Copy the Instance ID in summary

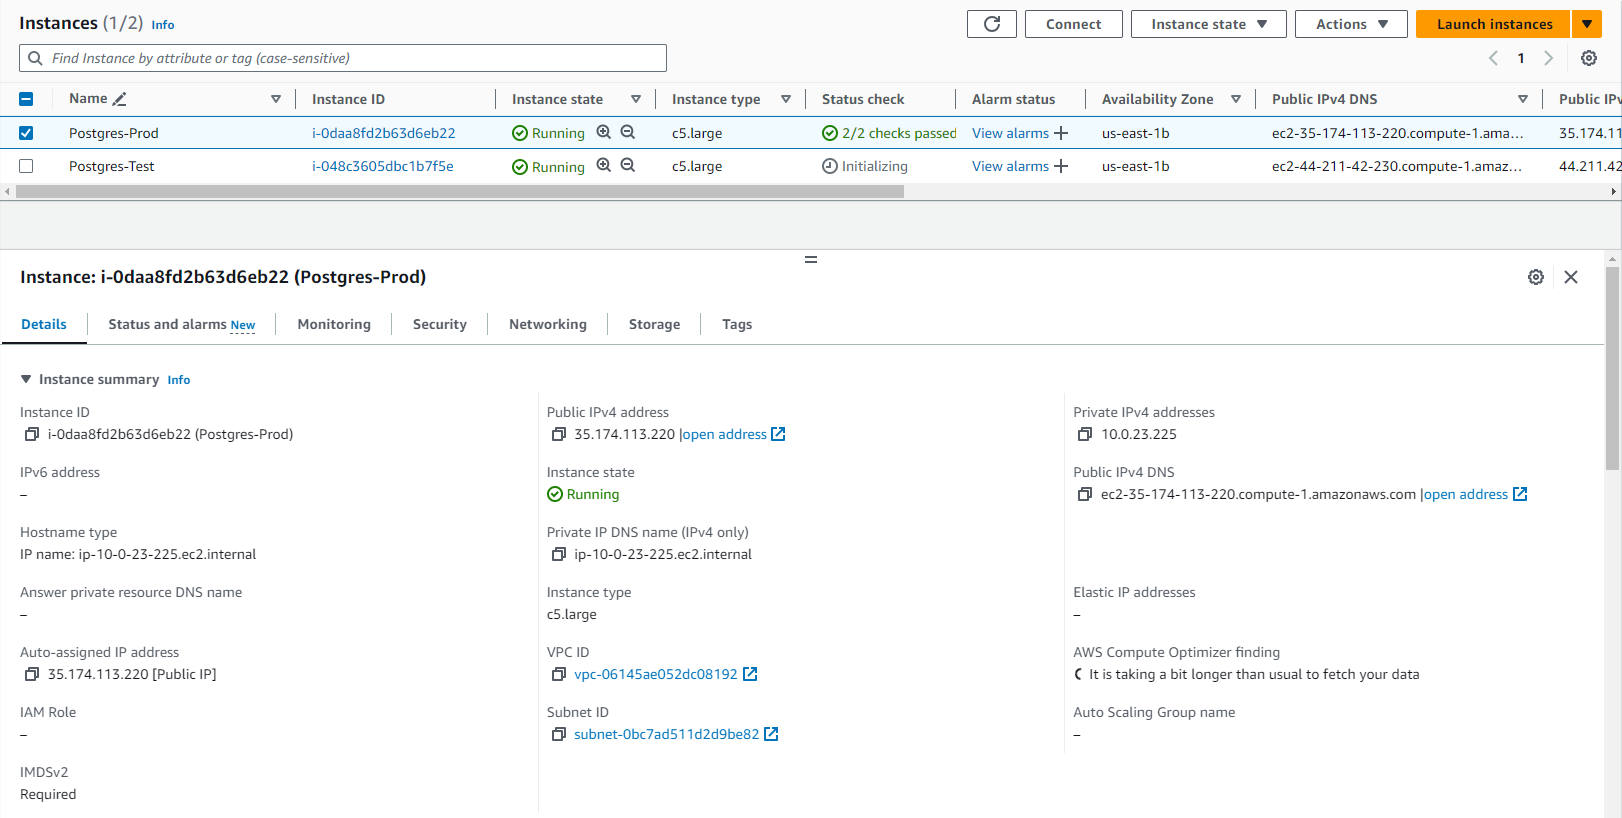[32, 434]
